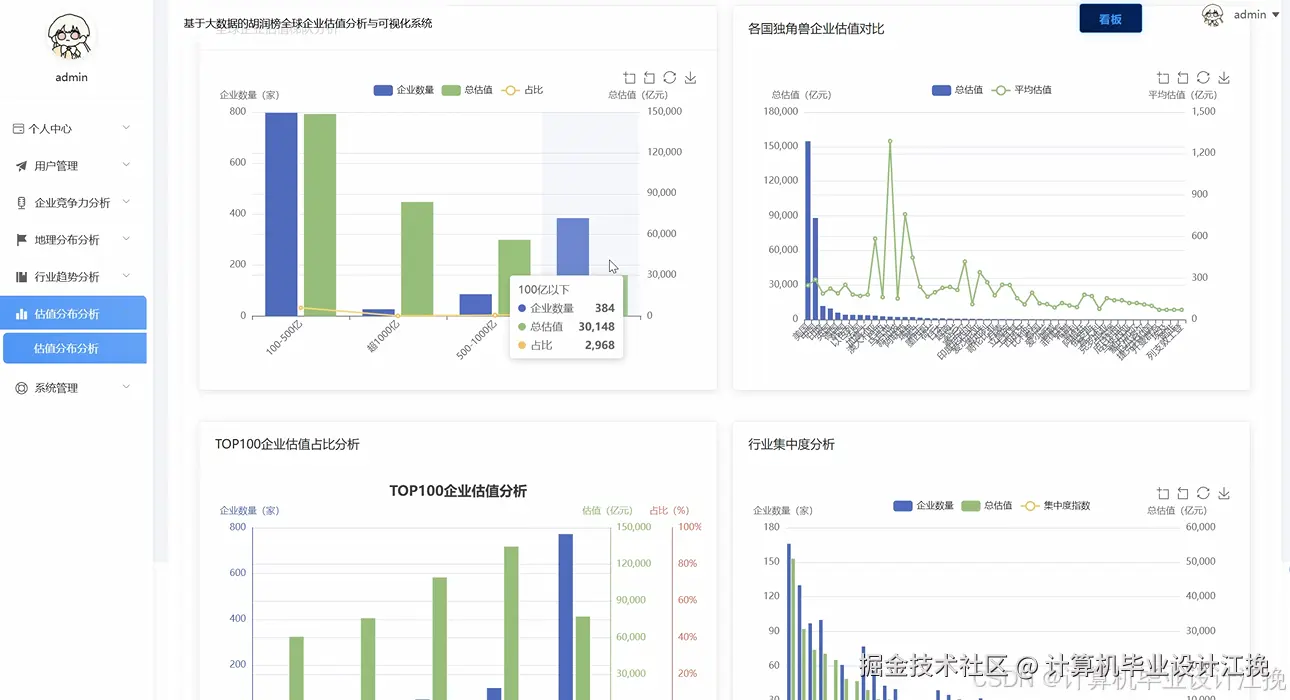
Task: Click area zoom icon in 各国独角兽企业估值对比 chart
Action: pos(1163,78)
